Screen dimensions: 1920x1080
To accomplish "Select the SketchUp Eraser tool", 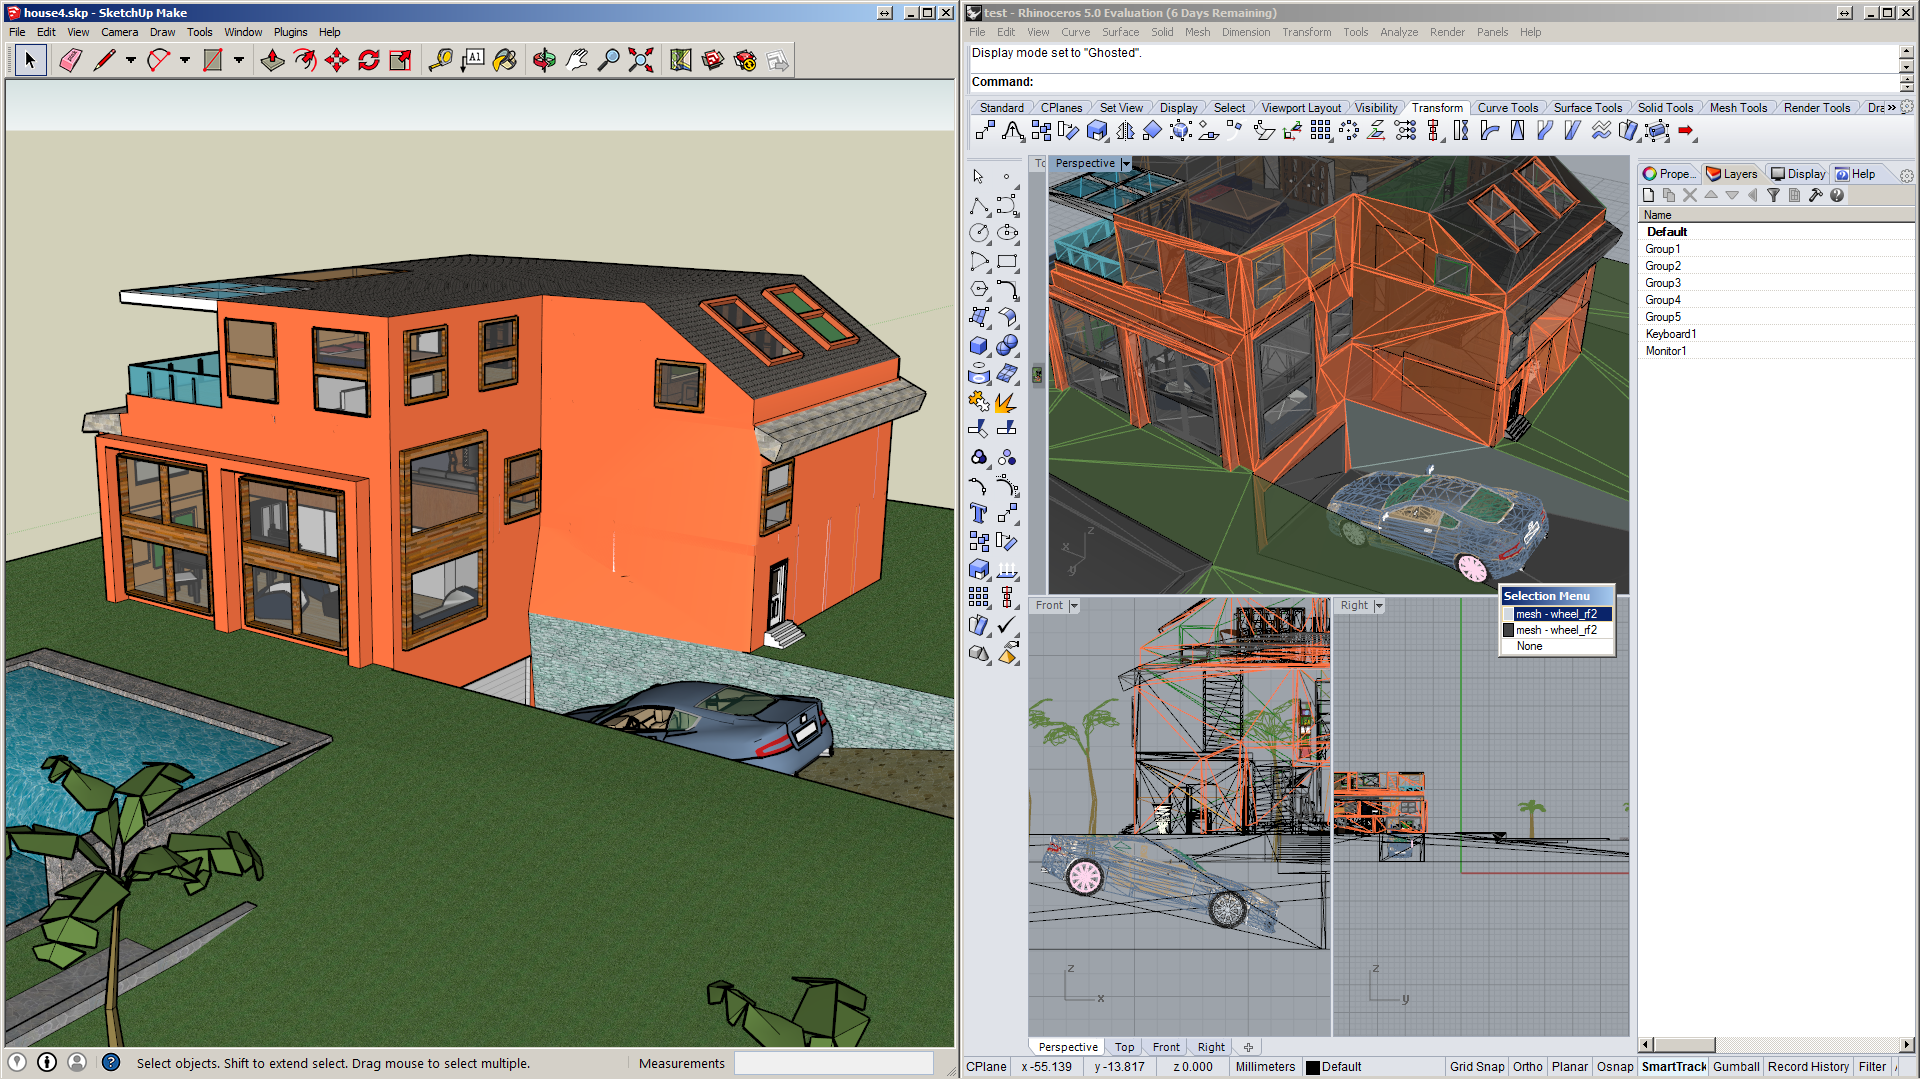I will pyautogui.click(x=70, y=61).
